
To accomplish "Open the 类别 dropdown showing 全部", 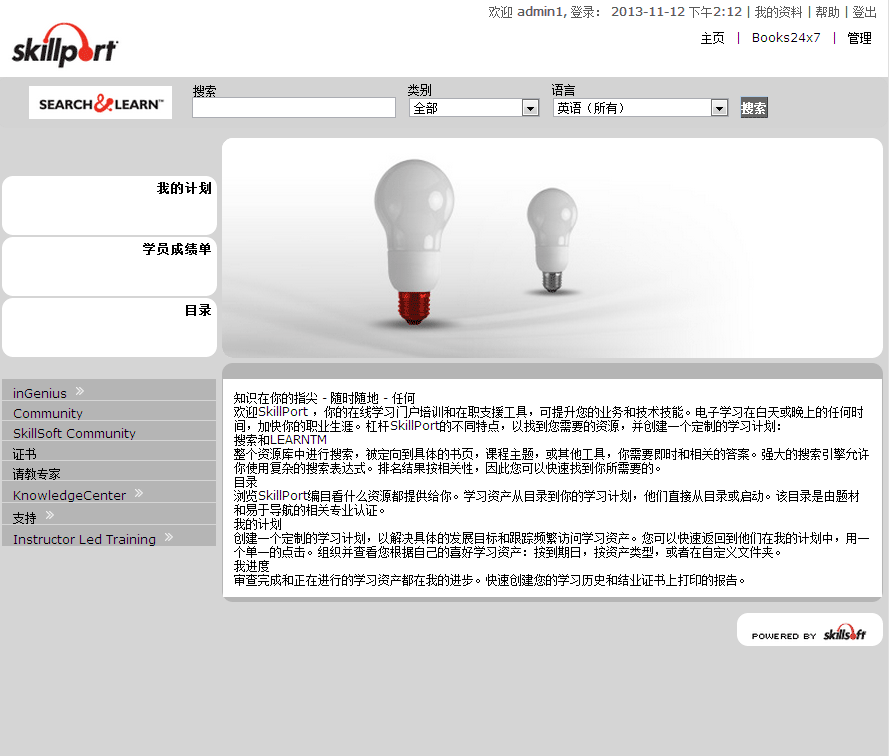I will [x=474, y=108].
